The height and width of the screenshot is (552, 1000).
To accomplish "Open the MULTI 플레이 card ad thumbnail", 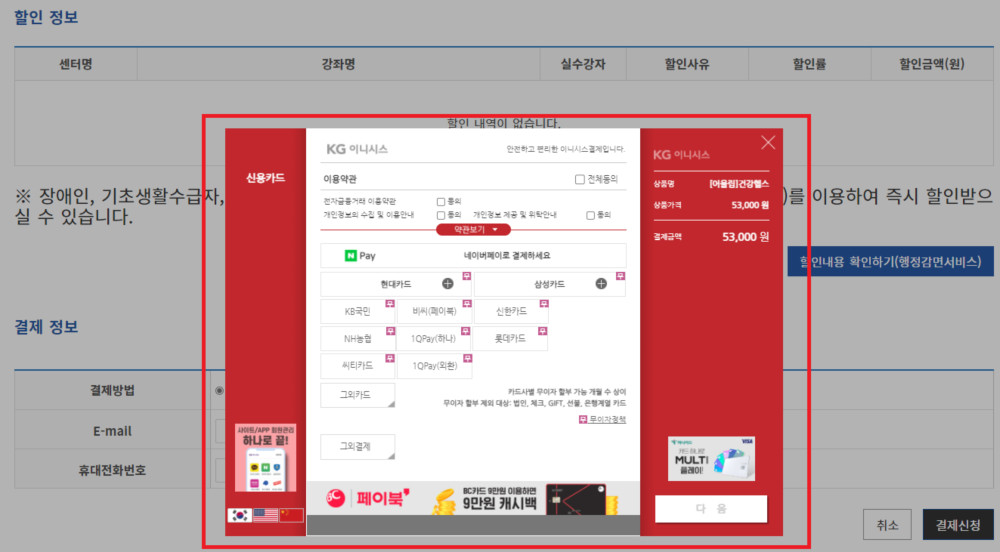I will click(x=711, y=458).
